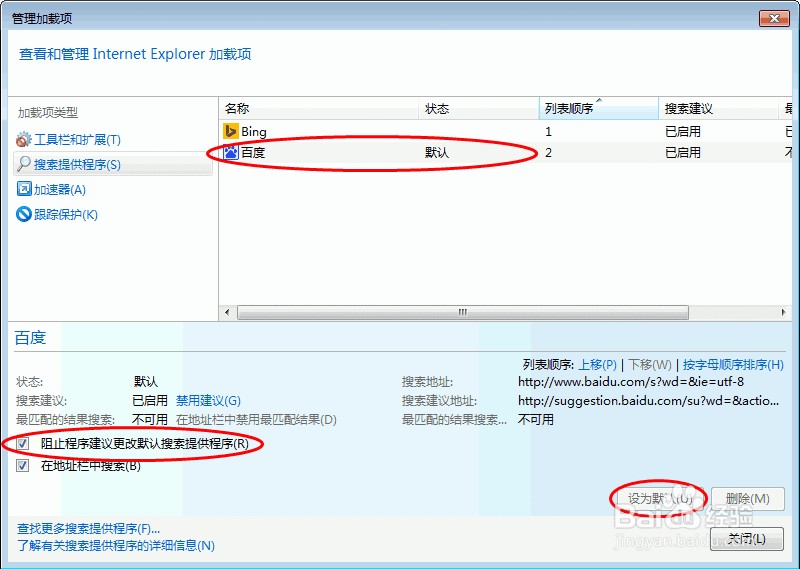Click 已启用 suggestion cell in Bing row
800x569 pixels.
683,132
